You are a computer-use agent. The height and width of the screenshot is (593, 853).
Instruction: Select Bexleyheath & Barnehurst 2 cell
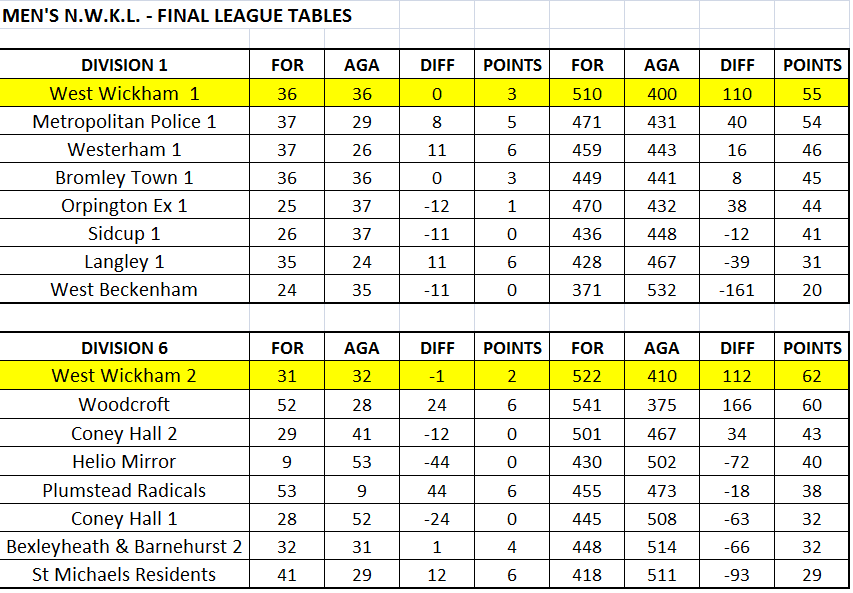click(125, 546)
